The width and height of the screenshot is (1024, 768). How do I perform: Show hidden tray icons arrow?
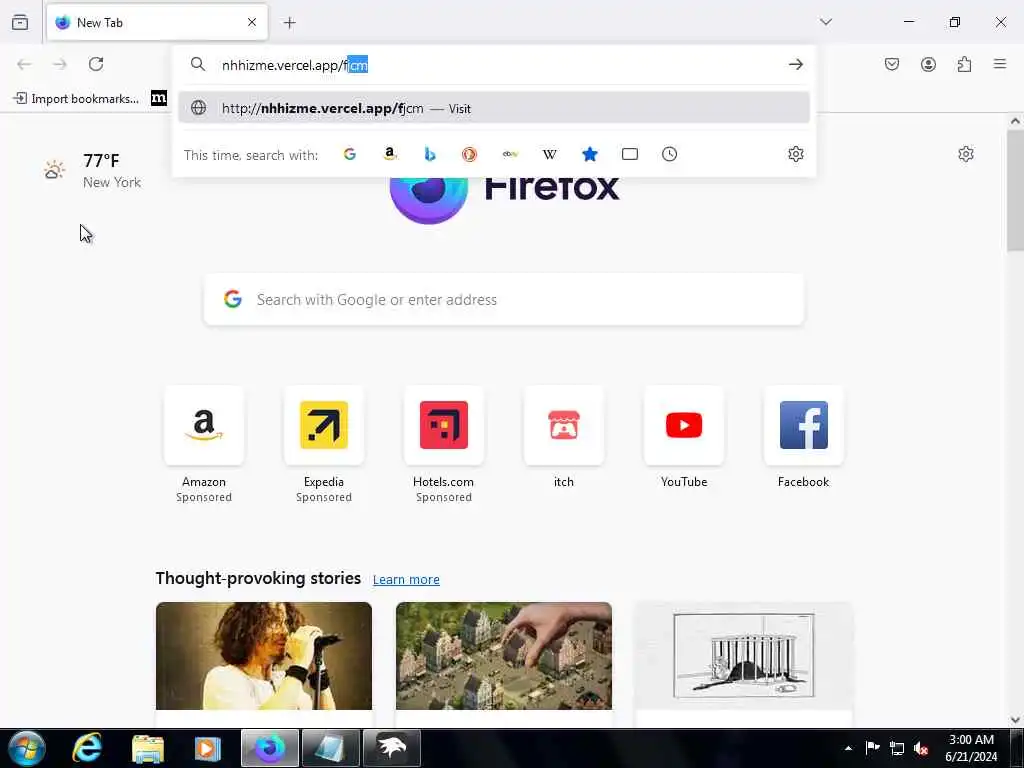[x=848, y=748]
